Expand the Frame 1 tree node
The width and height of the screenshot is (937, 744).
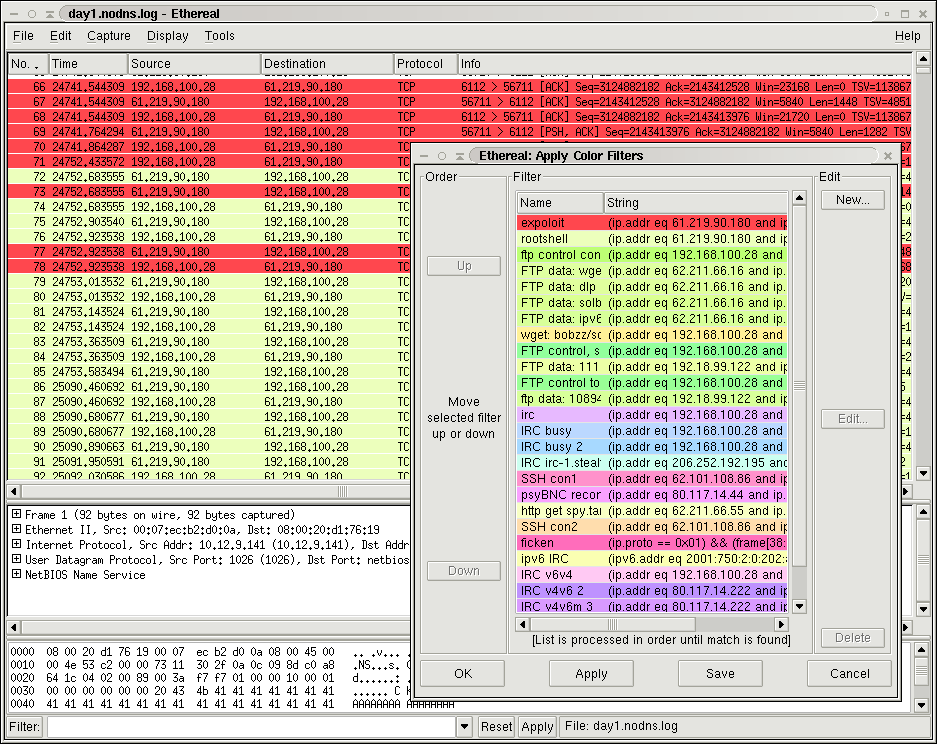tap(16, 514)
